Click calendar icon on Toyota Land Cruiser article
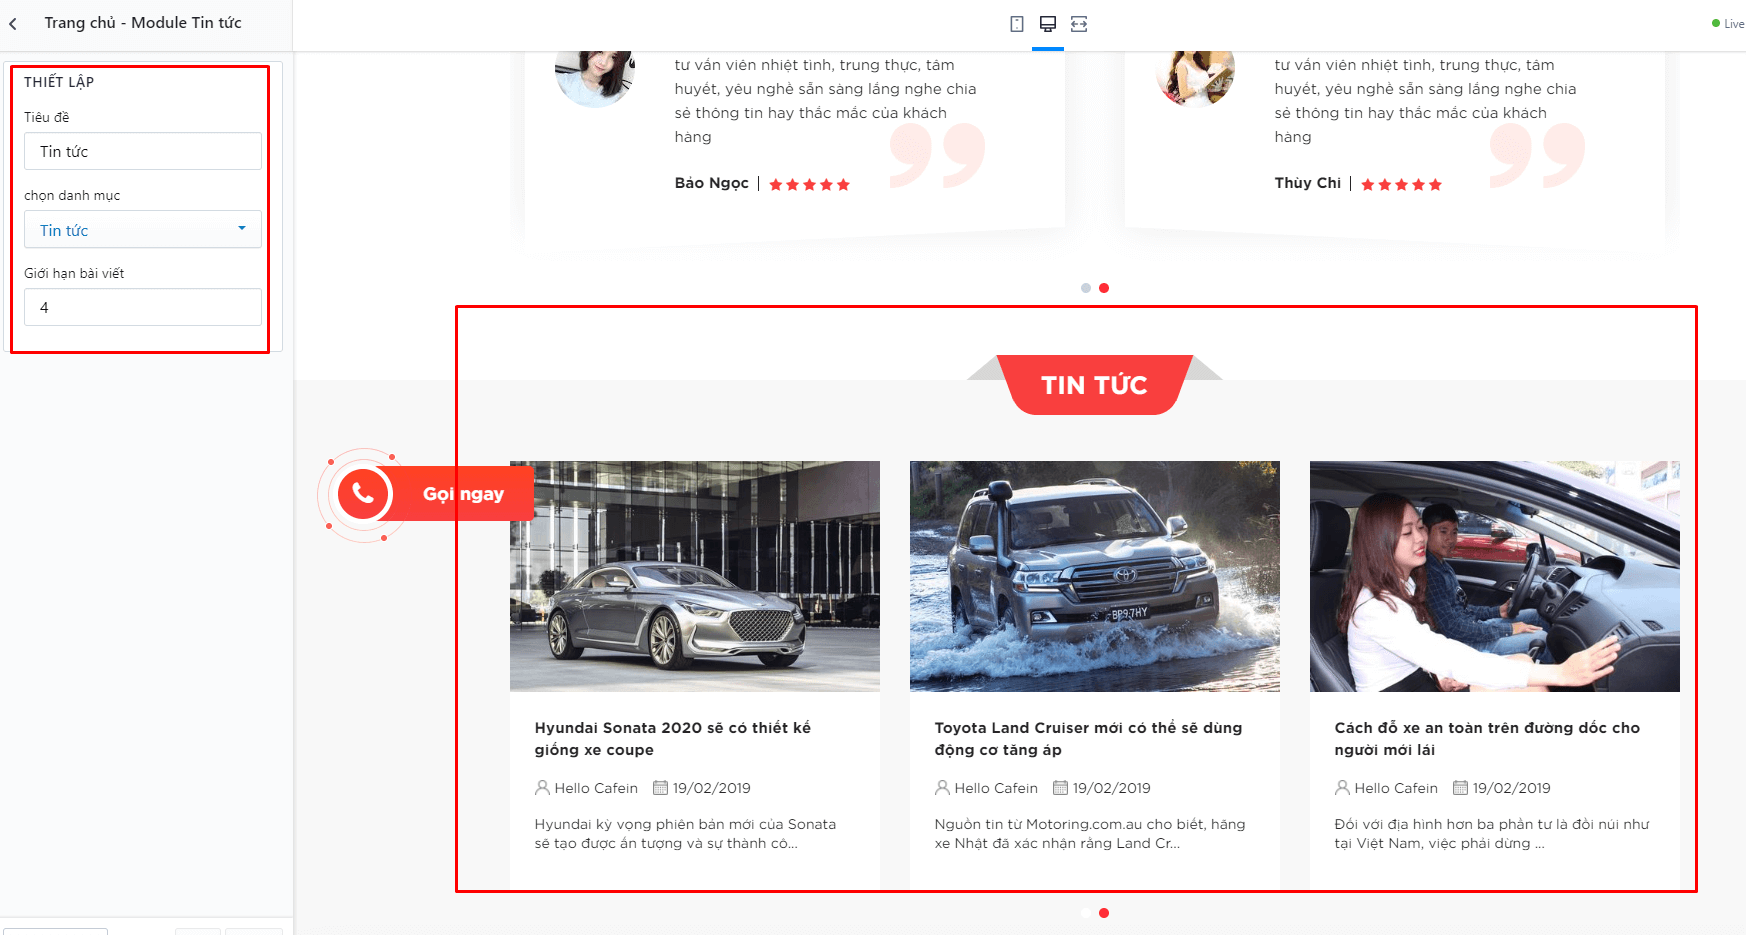 click(1061, 788)
